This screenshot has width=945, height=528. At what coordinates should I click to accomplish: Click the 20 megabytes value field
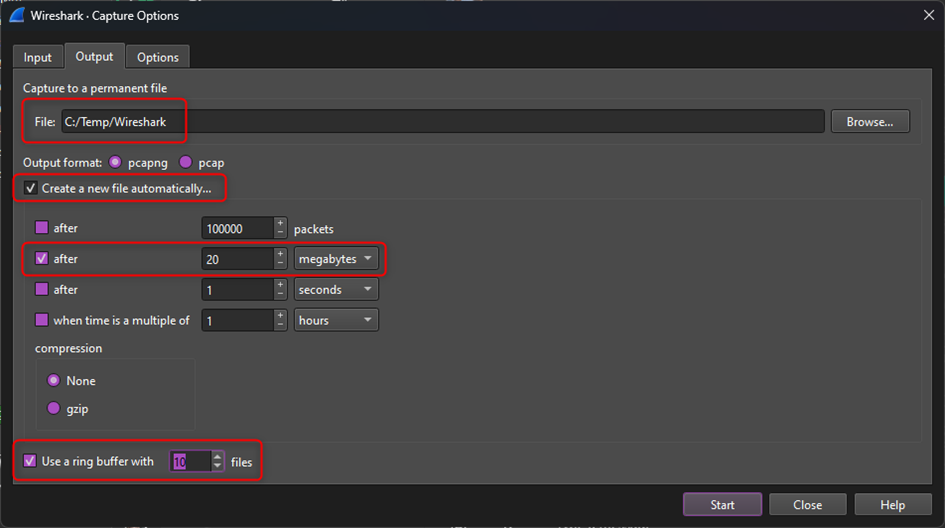point(237,259)
